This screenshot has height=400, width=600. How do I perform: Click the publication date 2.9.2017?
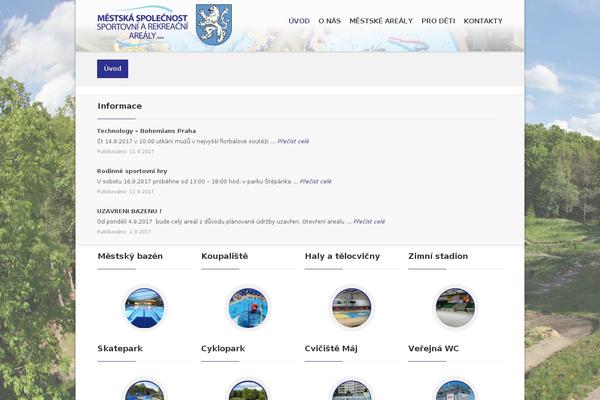point(140,232)
